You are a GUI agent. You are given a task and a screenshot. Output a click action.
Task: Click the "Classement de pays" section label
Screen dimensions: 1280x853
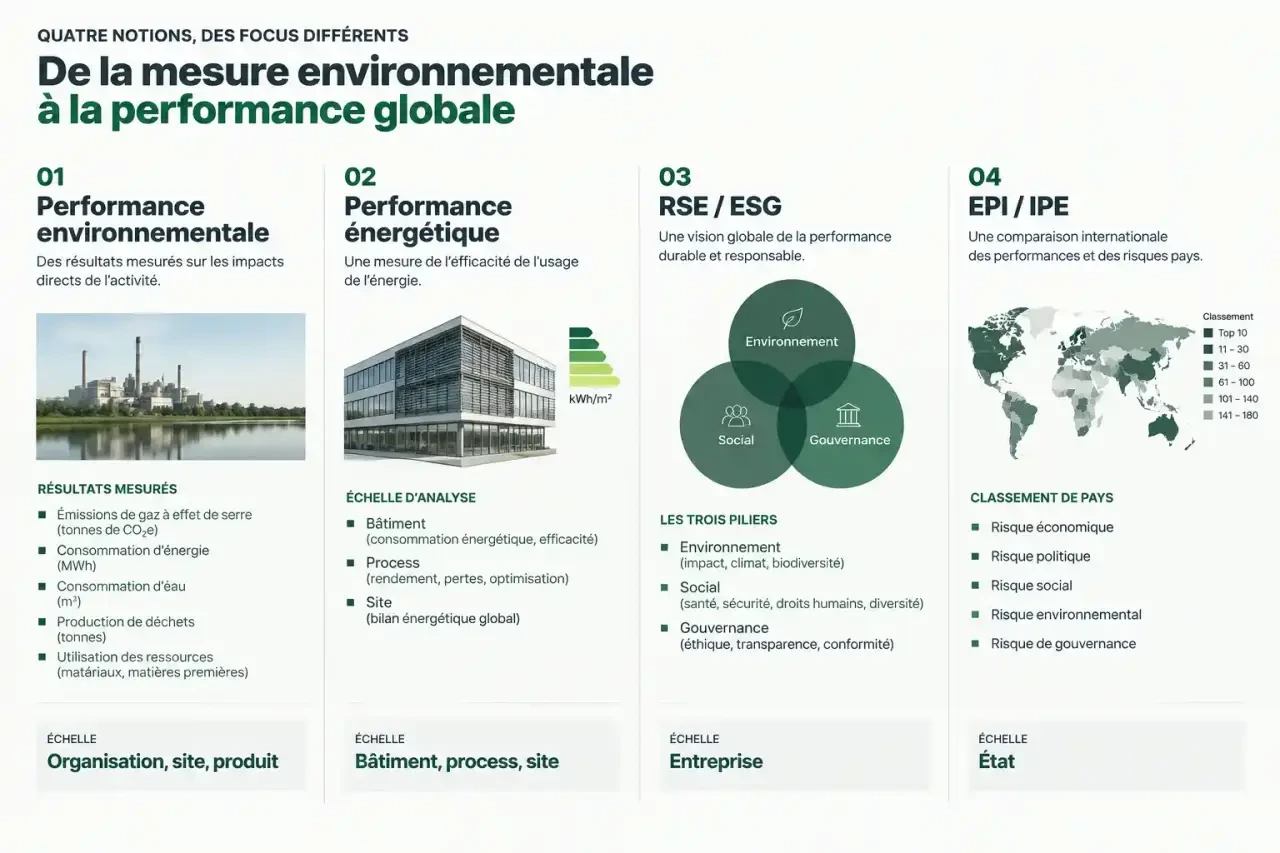1042,497
